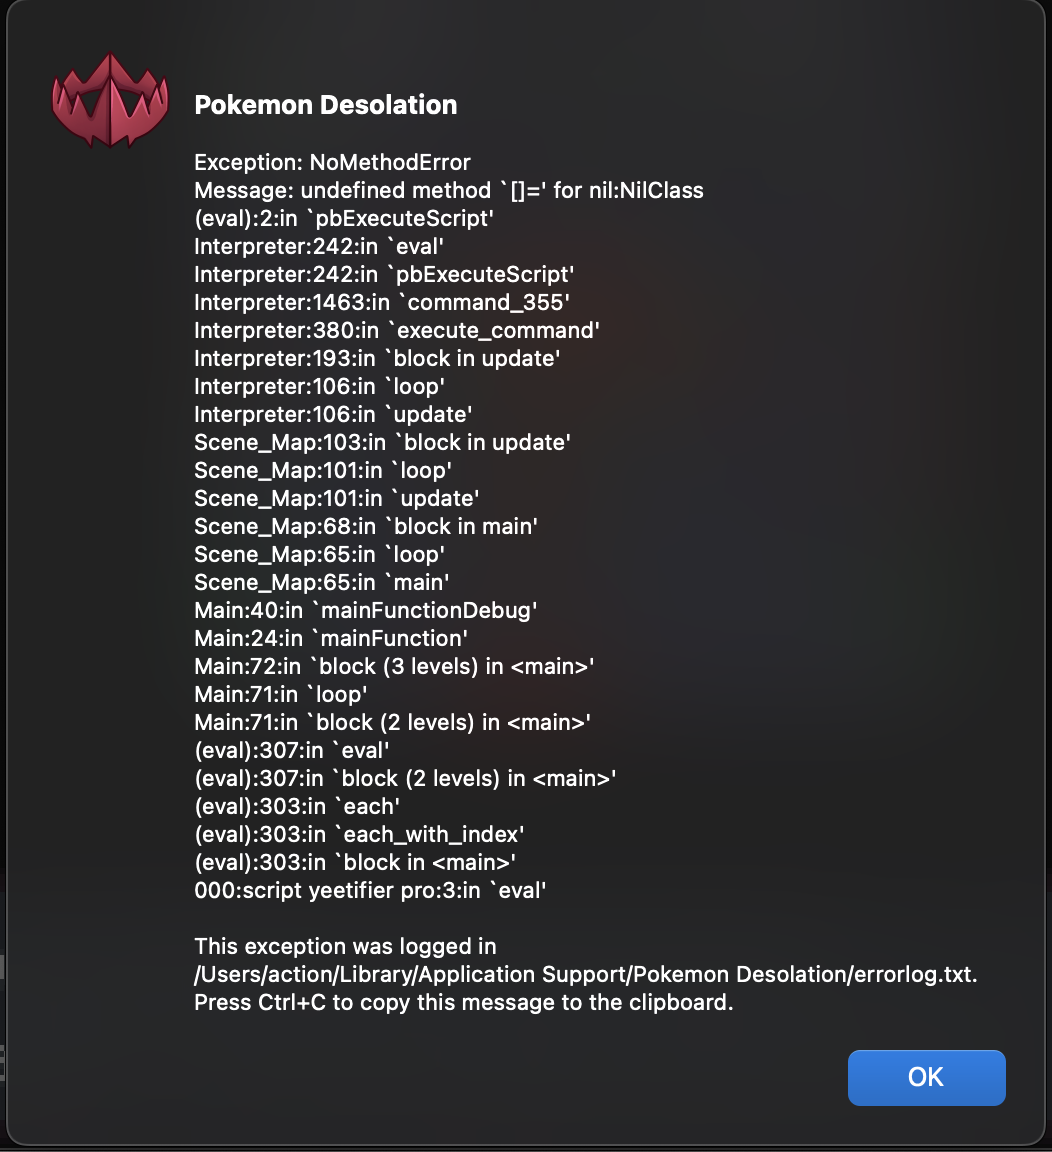Click the script yeetifier pro trace line
Viewport: 1052px width, 1152px height.
click(370, 890)
